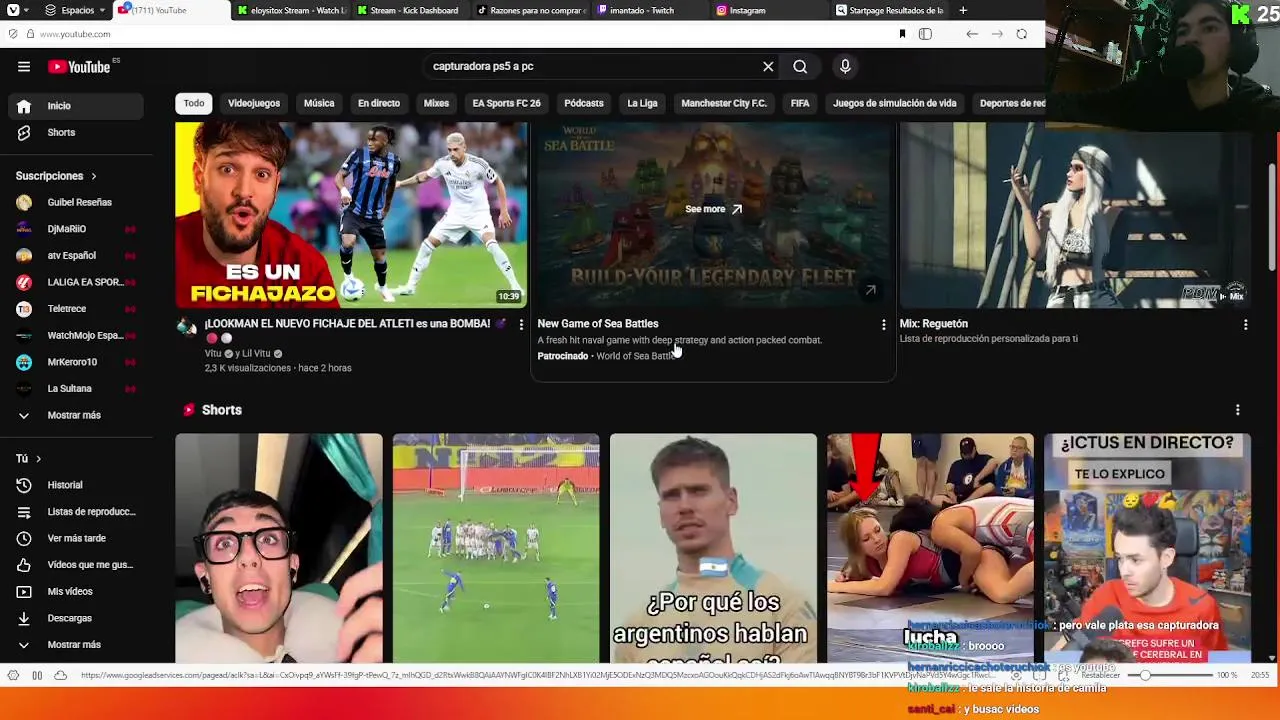The height and width of the screenshot is (720, 1280).
Task: Select the Videojuegos filter chip
Action: pyautogui.click(x=254, y=103)
